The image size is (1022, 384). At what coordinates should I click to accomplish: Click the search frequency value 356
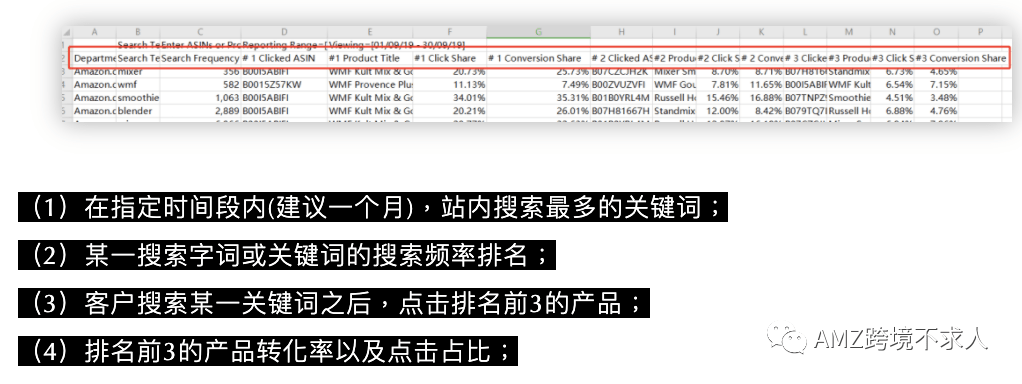(x=200, y=71)
